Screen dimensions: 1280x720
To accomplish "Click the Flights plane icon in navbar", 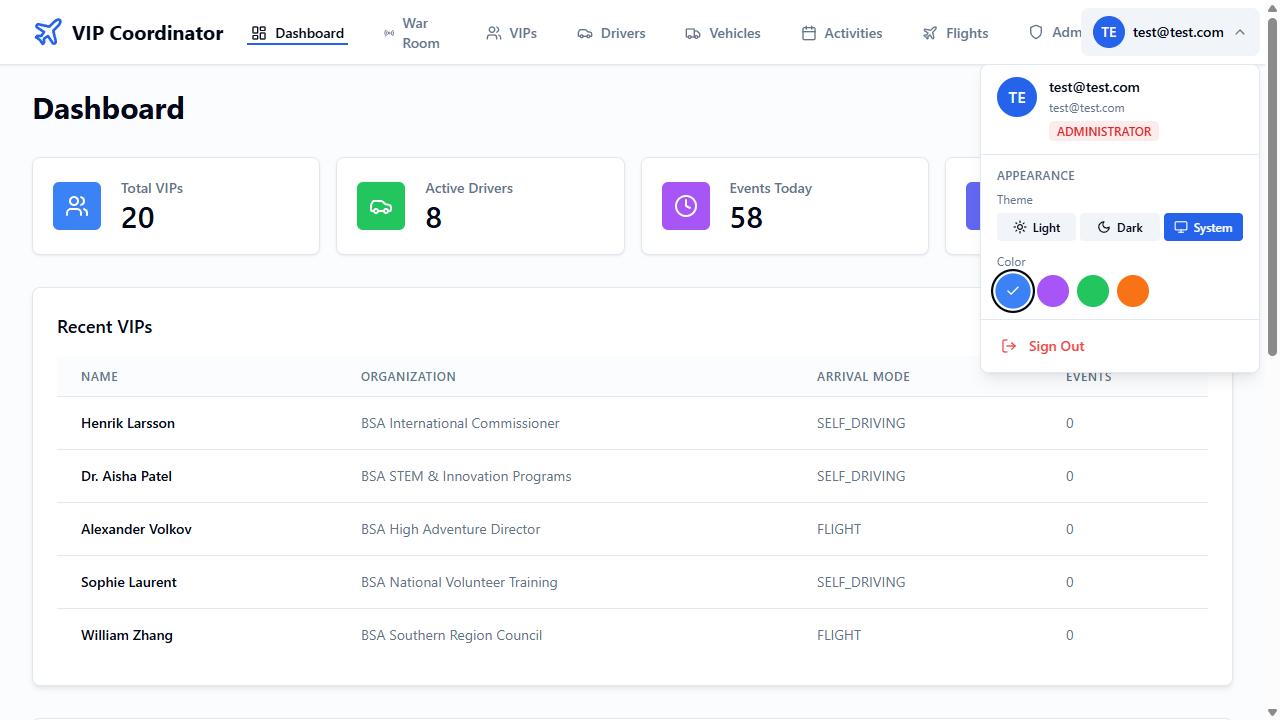I will (931, 33).
